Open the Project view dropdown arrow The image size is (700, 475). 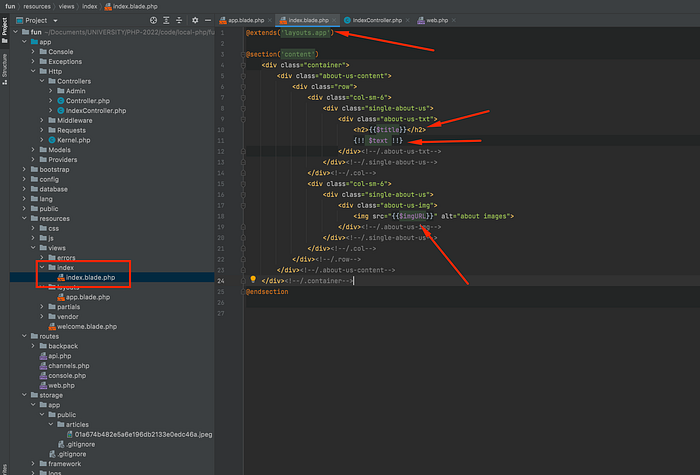pos(55,21)
